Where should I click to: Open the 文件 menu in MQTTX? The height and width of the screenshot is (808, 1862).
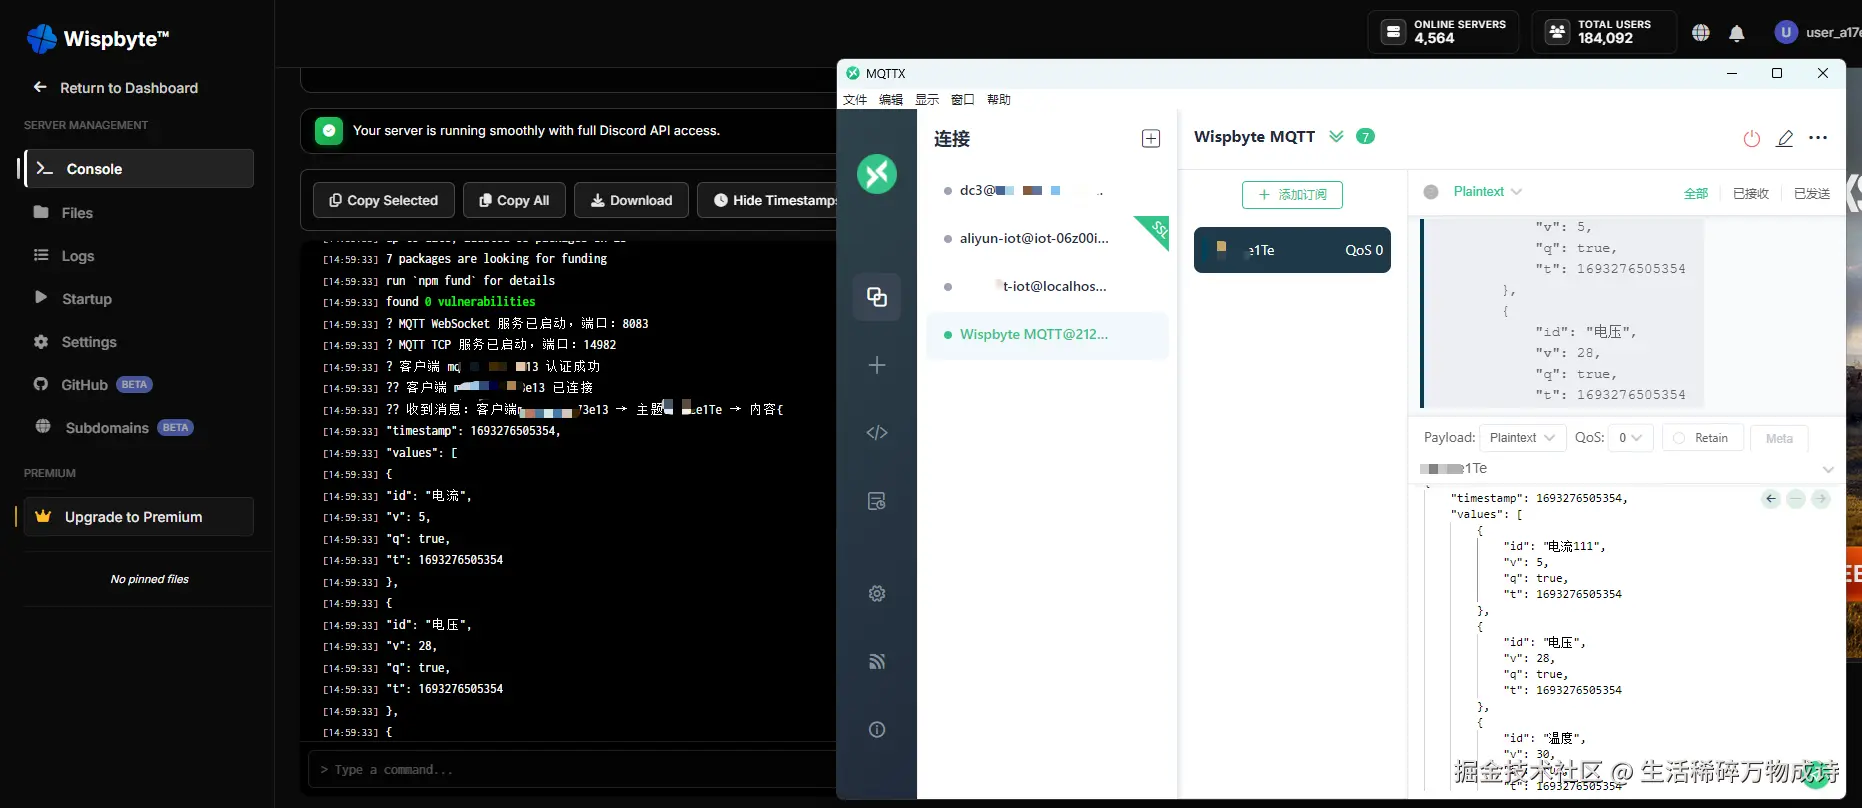855,100
